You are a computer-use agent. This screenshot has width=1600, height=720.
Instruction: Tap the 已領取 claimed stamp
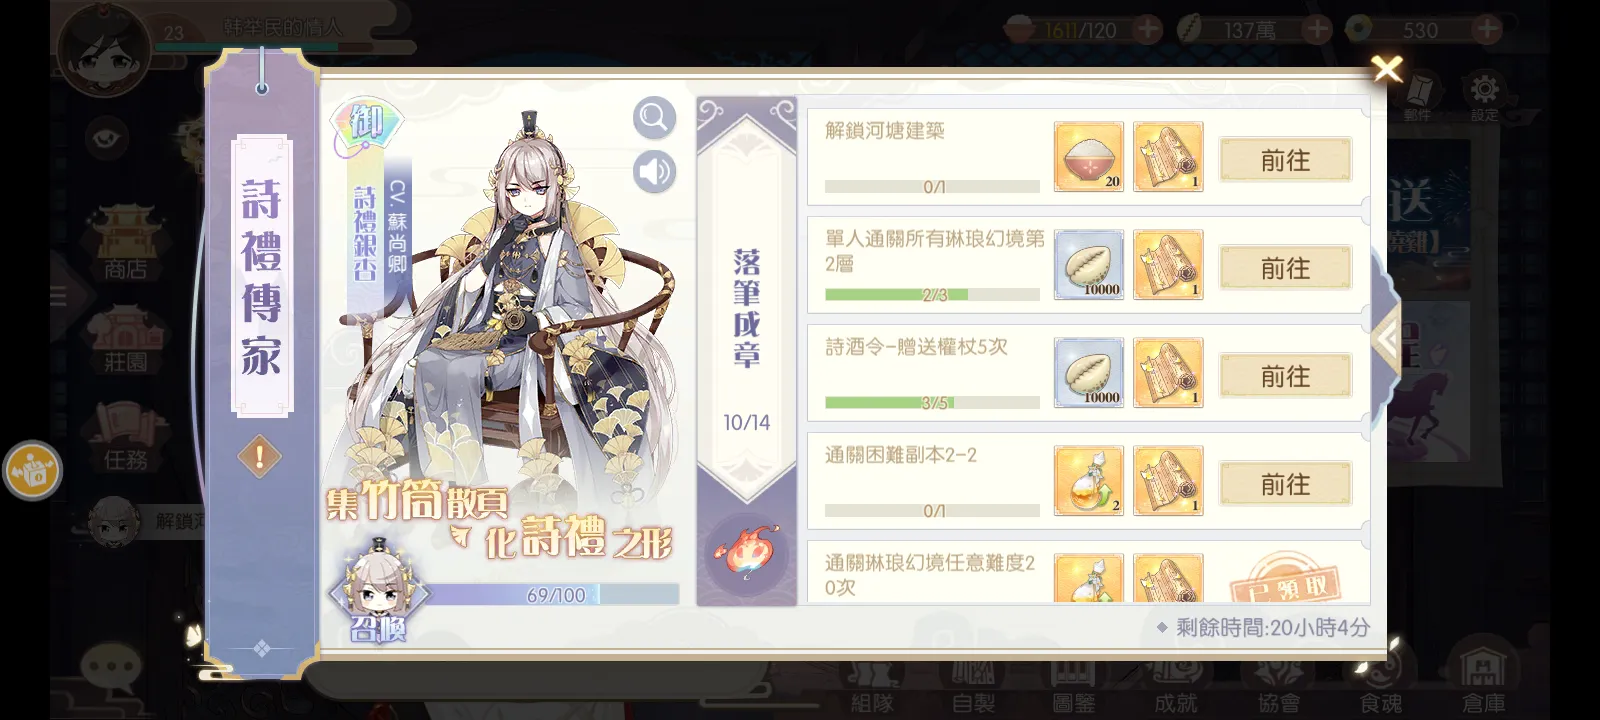1287,581
